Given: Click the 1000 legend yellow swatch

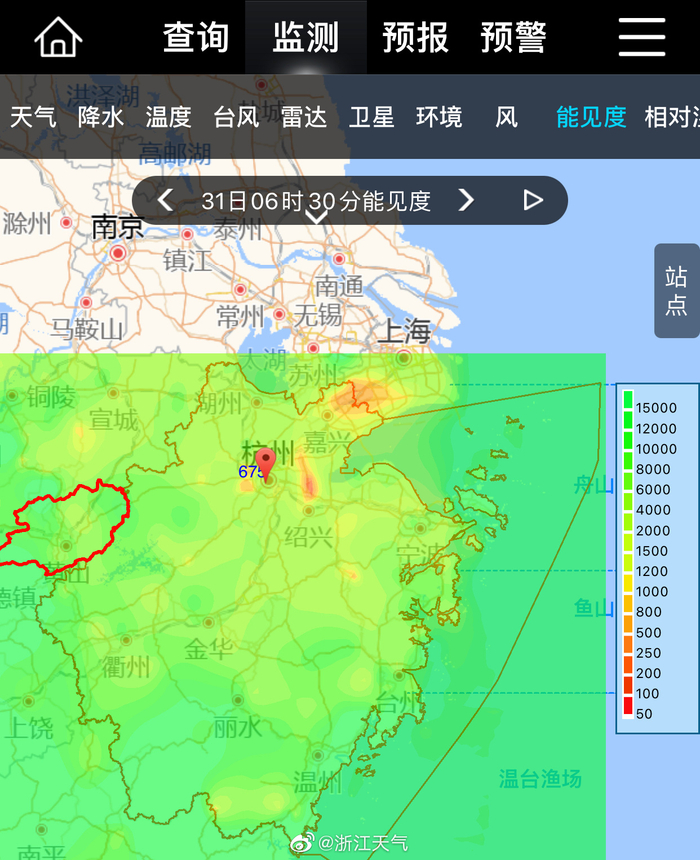Looking at the screenshot, I should pos(628,582).
